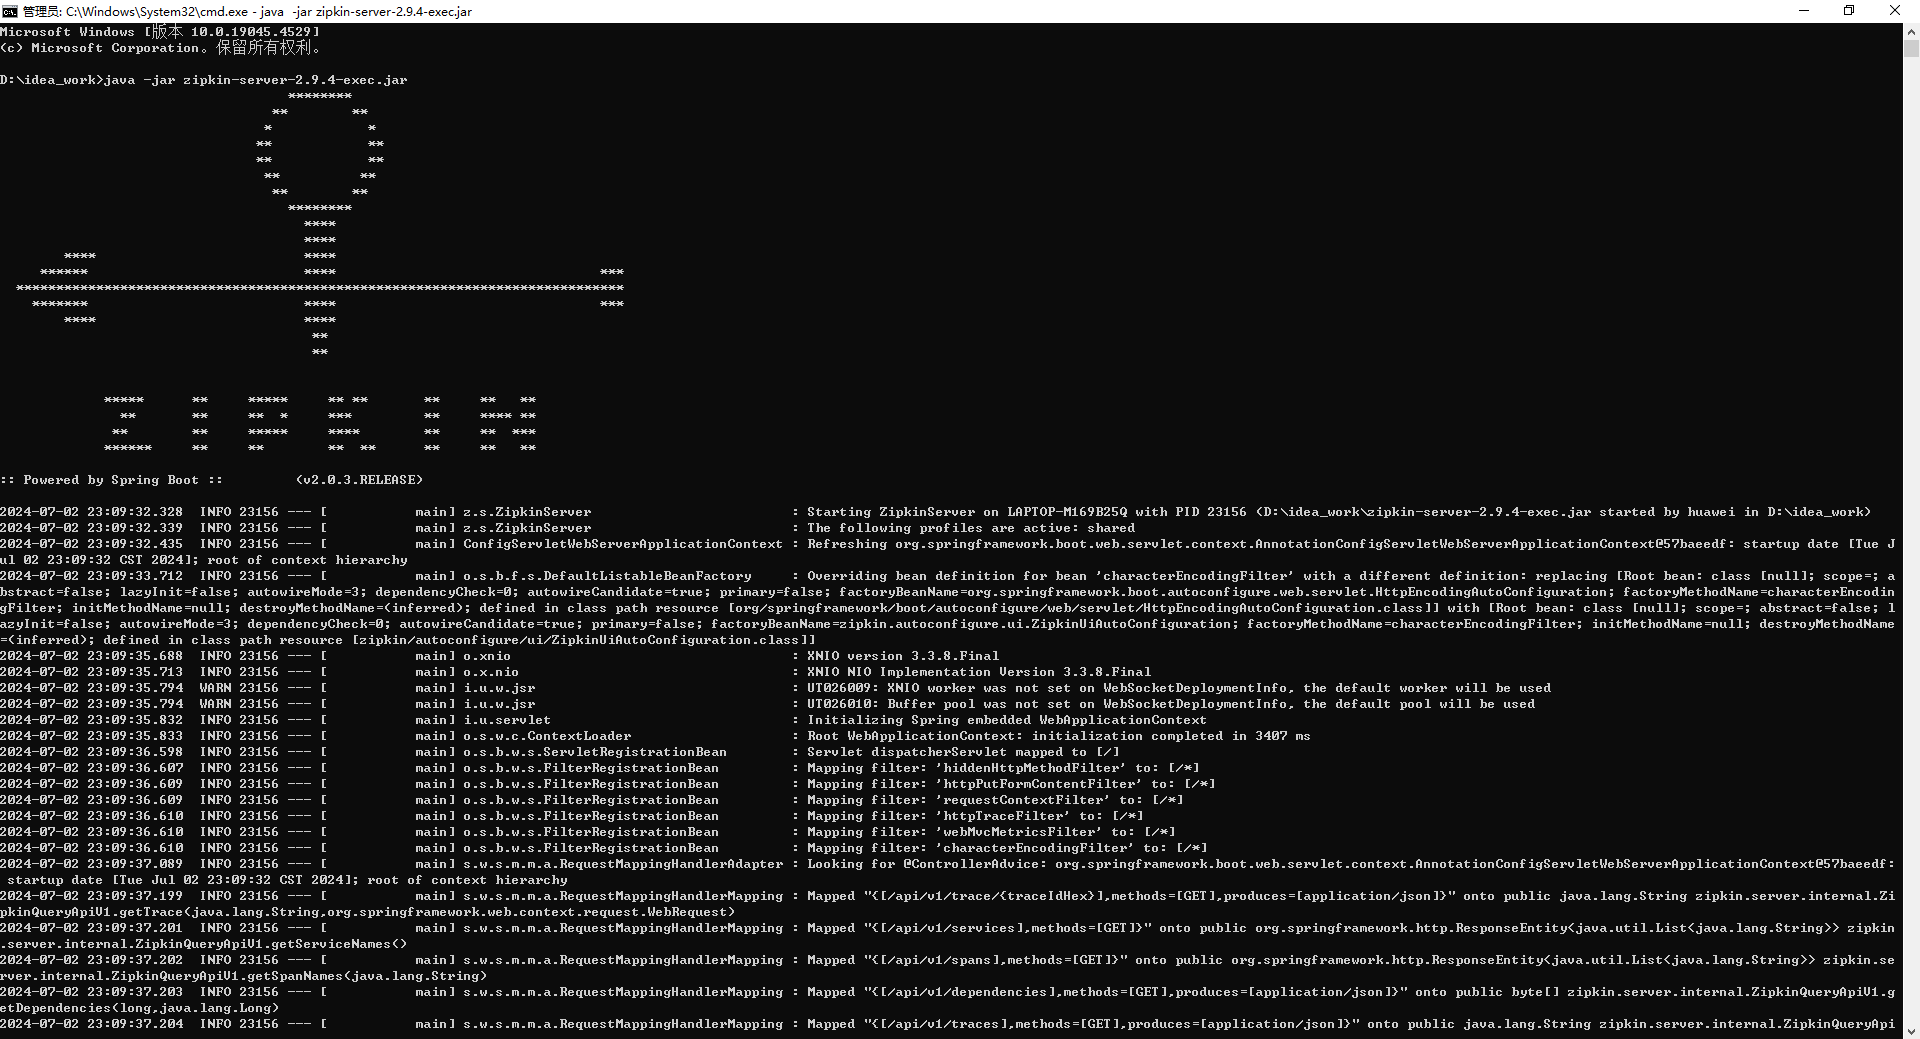The height and width of the screenshot is (1039, 1920).
Task: Close the cmd window
Action: 1895,11
